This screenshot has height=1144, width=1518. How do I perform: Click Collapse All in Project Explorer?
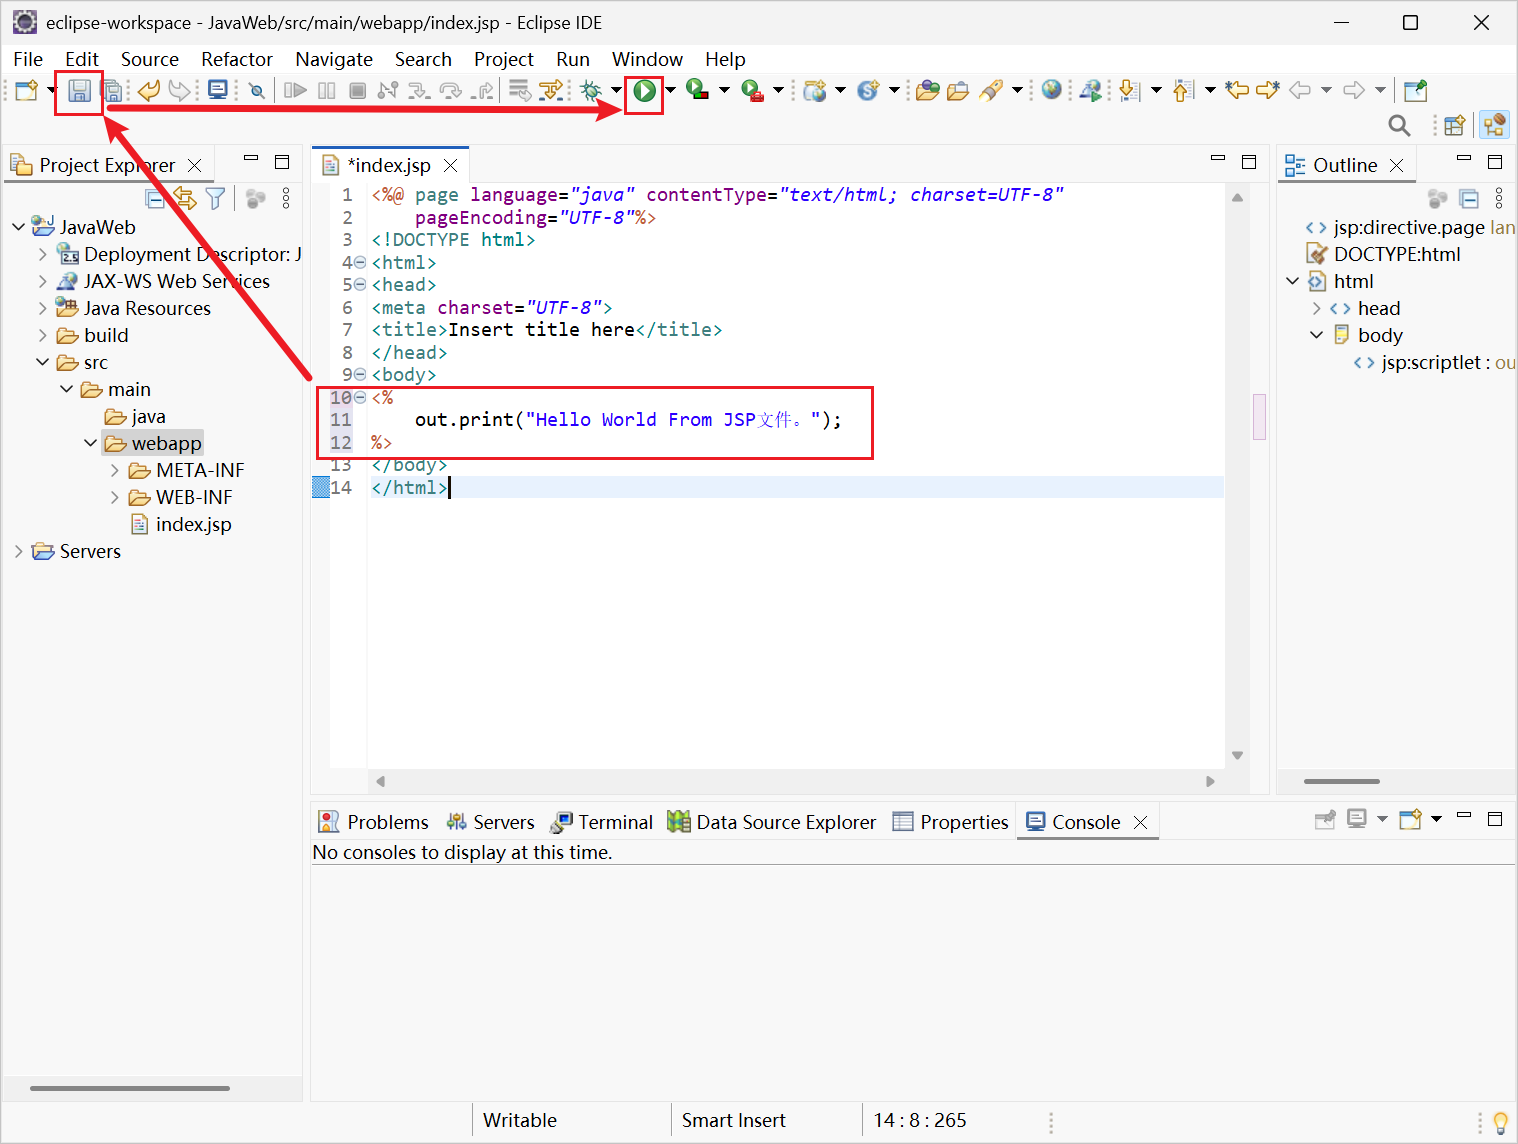click(155, 198)
